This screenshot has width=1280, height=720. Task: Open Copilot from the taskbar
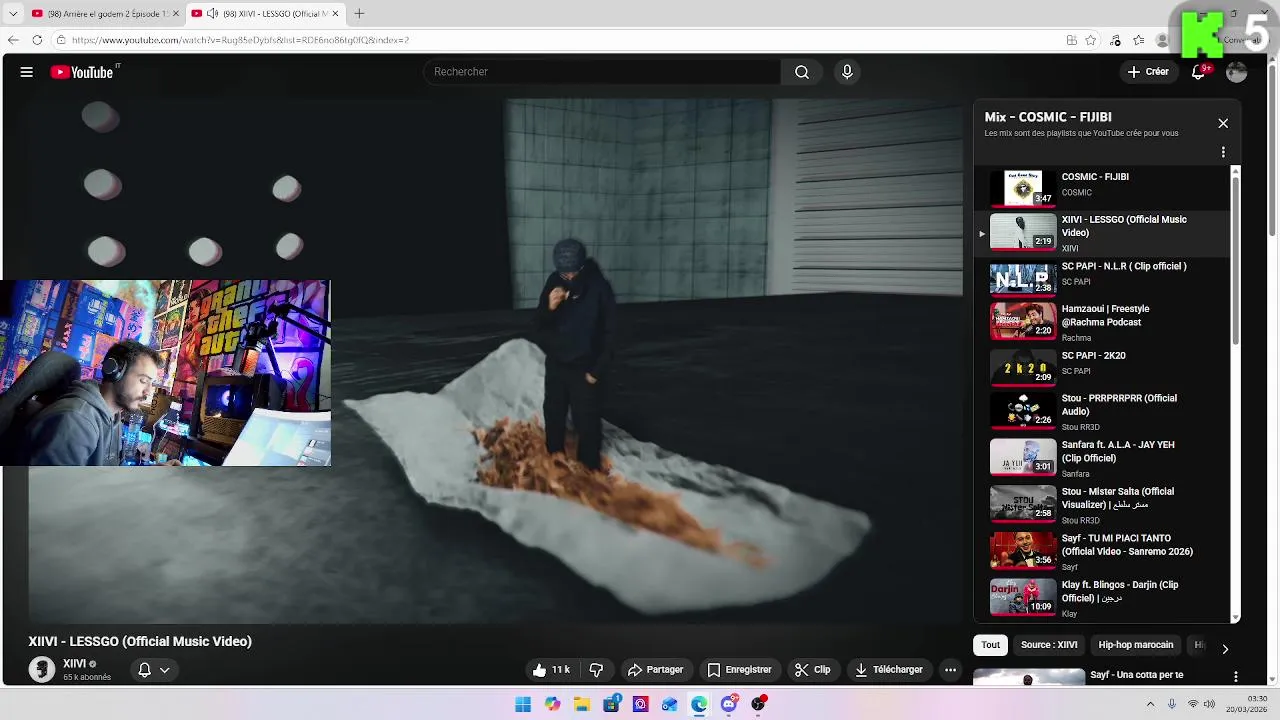(552, 705)
